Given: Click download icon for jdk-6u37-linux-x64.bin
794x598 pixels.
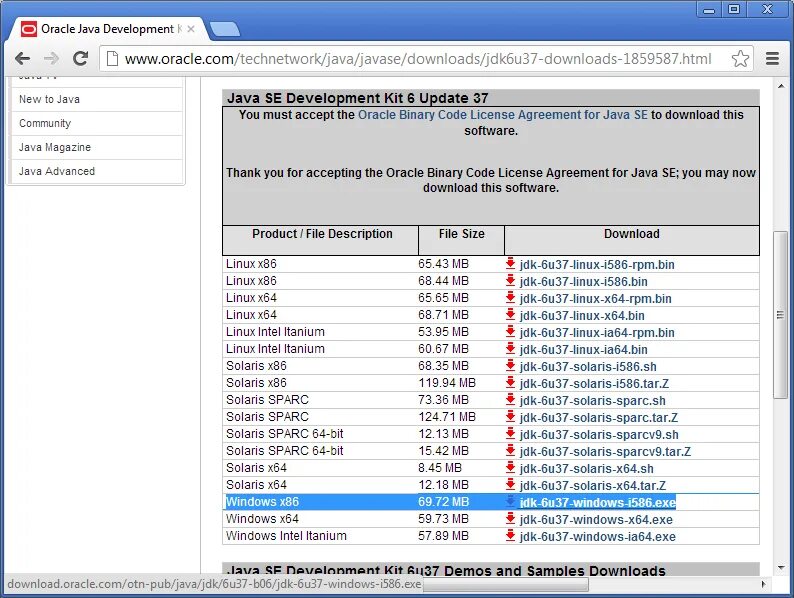Looking at the screenshot, I should click(510, 314).
